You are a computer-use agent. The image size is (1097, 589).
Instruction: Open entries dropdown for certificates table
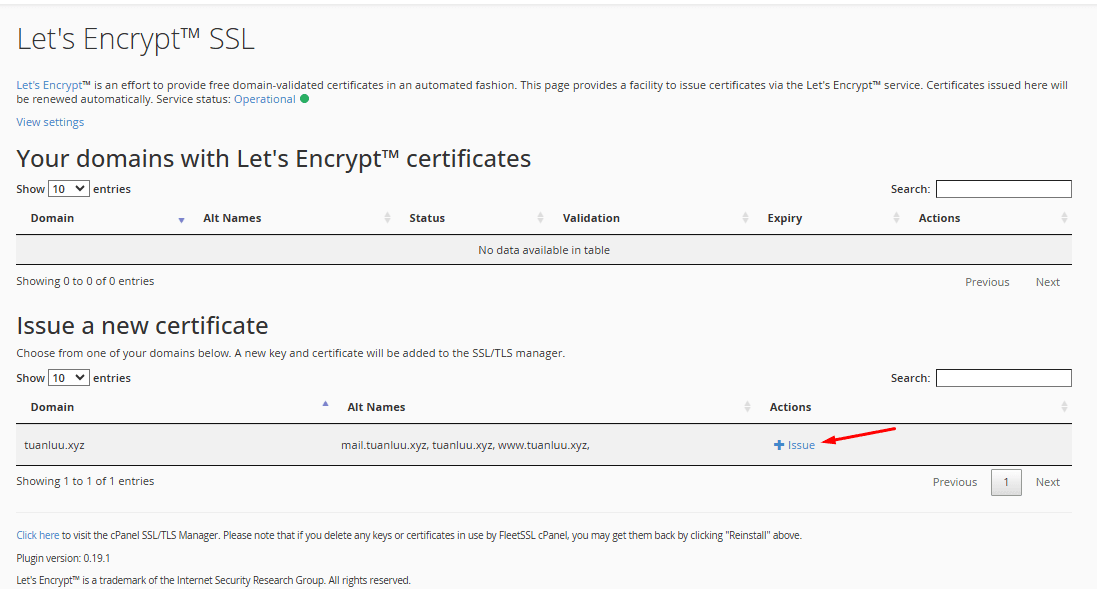click(x=69, y=189)
